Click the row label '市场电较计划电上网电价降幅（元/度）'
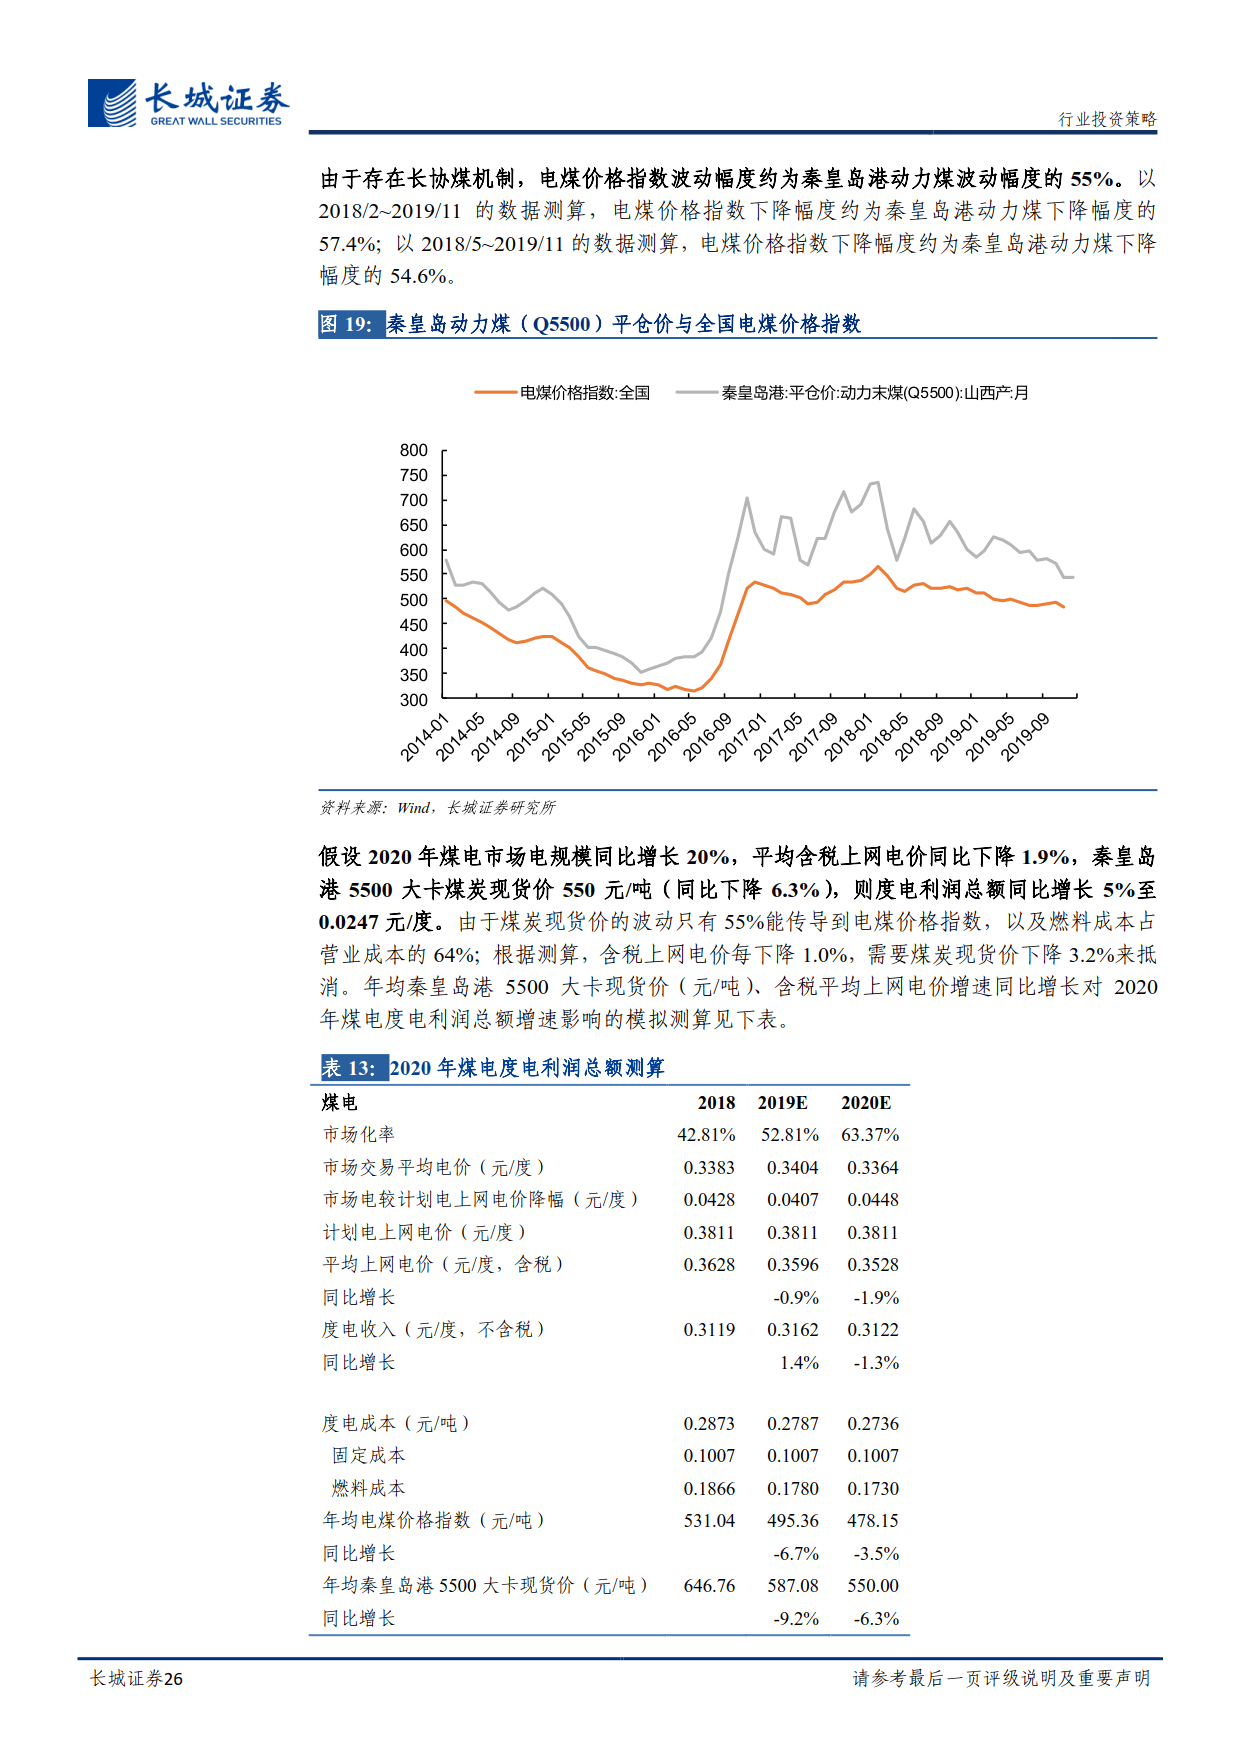Image resolution: width=1240 pixels, height=1754 pixels. (x=481, y=1199)
